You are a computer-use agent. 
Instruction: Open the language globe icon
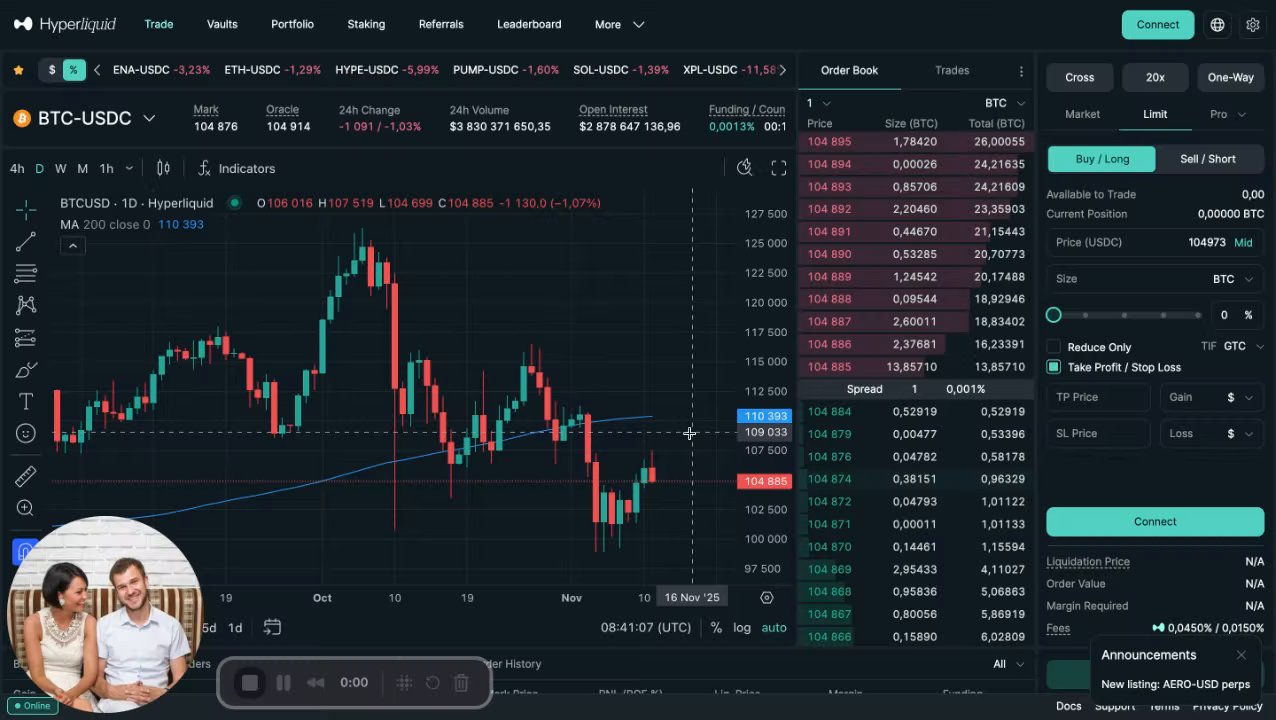point(1217,25)
